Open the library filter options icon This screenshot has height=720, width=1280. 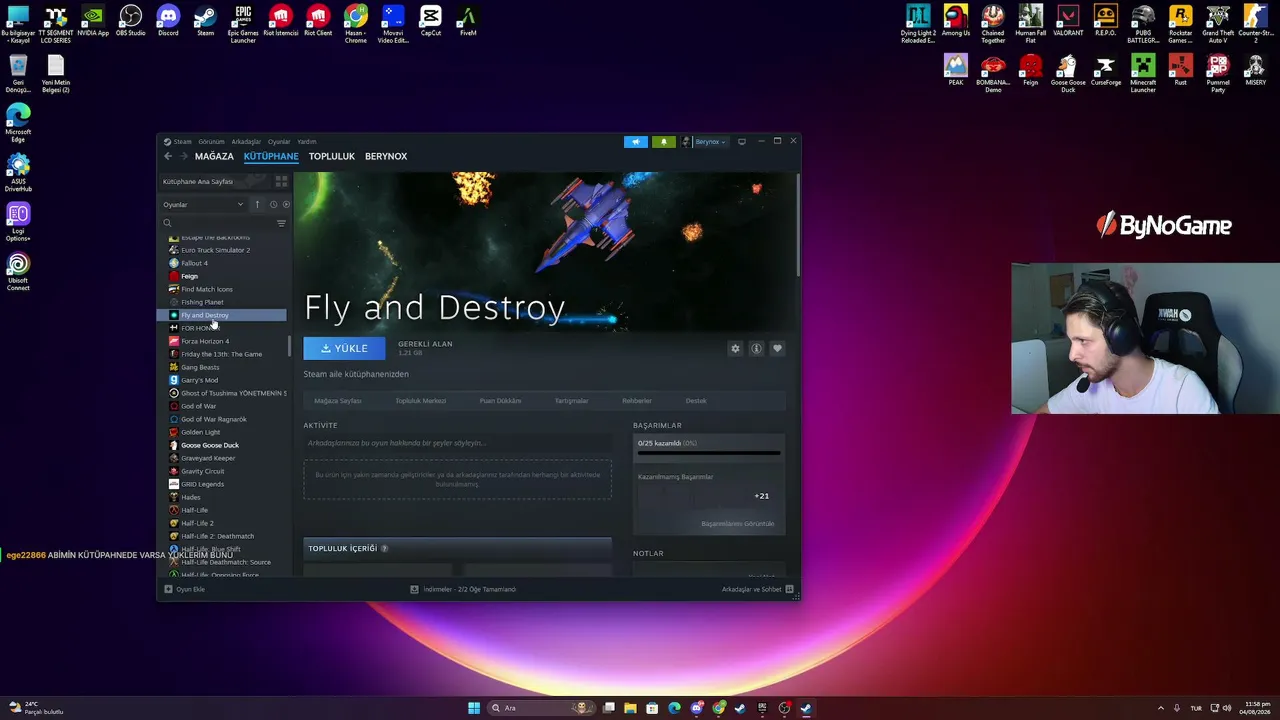pos(281,223)
